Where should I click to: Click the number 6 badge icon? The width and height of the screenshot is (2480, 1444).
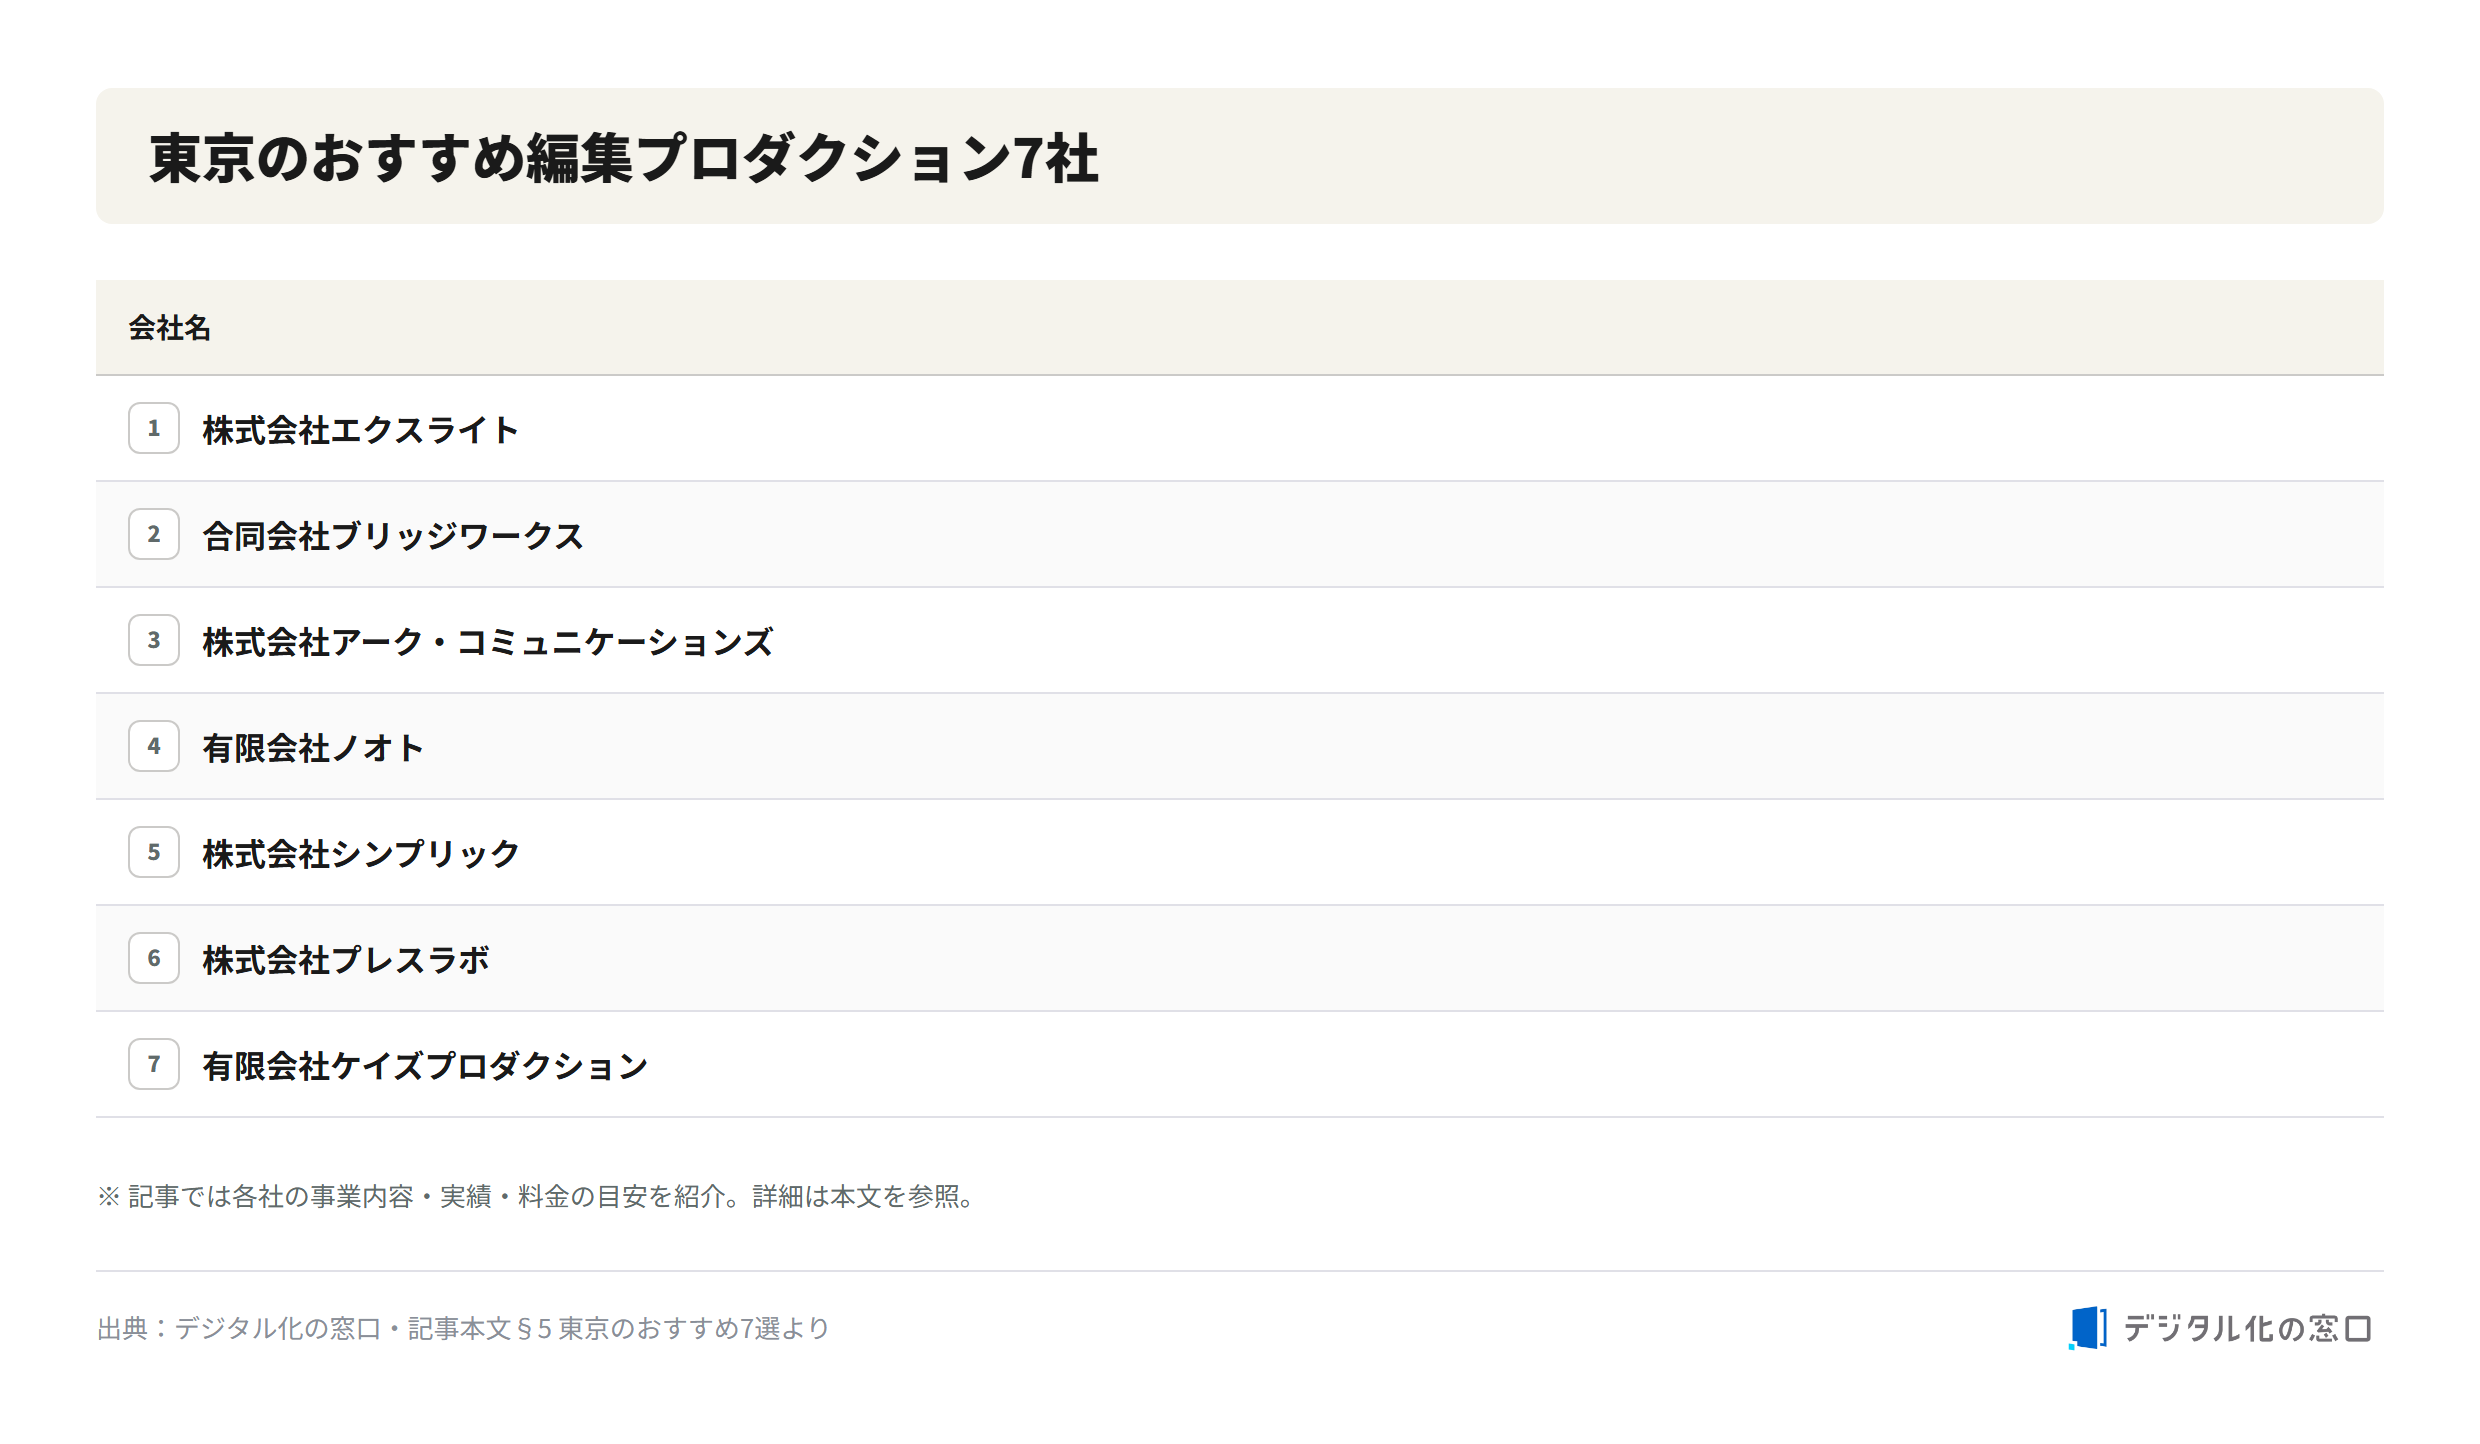154,958
